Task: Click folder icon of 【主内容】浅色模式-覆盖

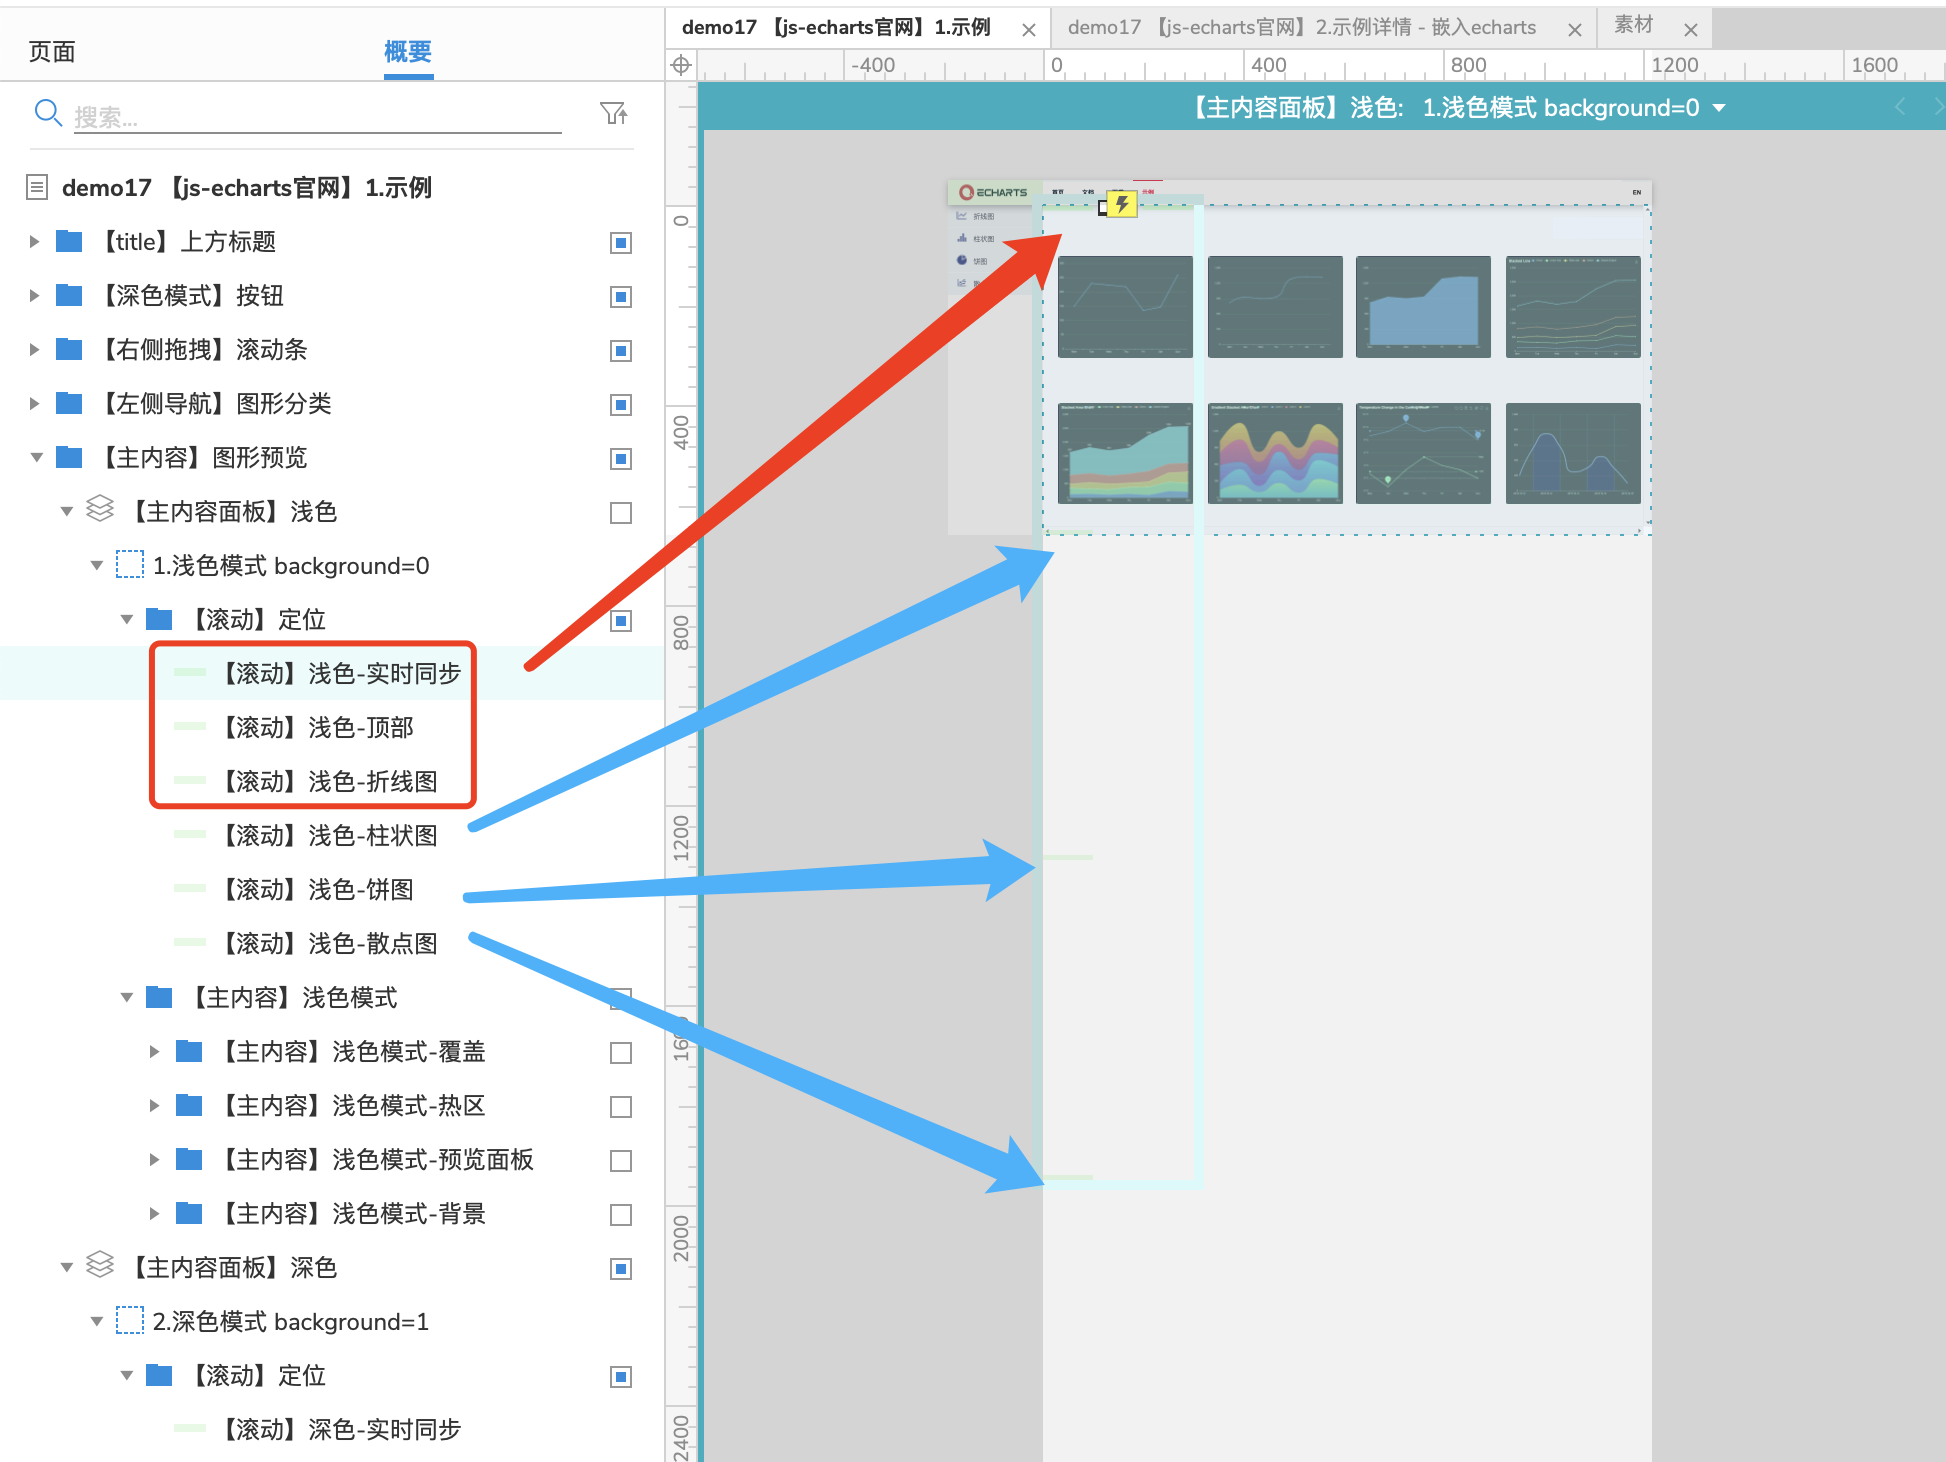Action: [x=189, y=1051]
